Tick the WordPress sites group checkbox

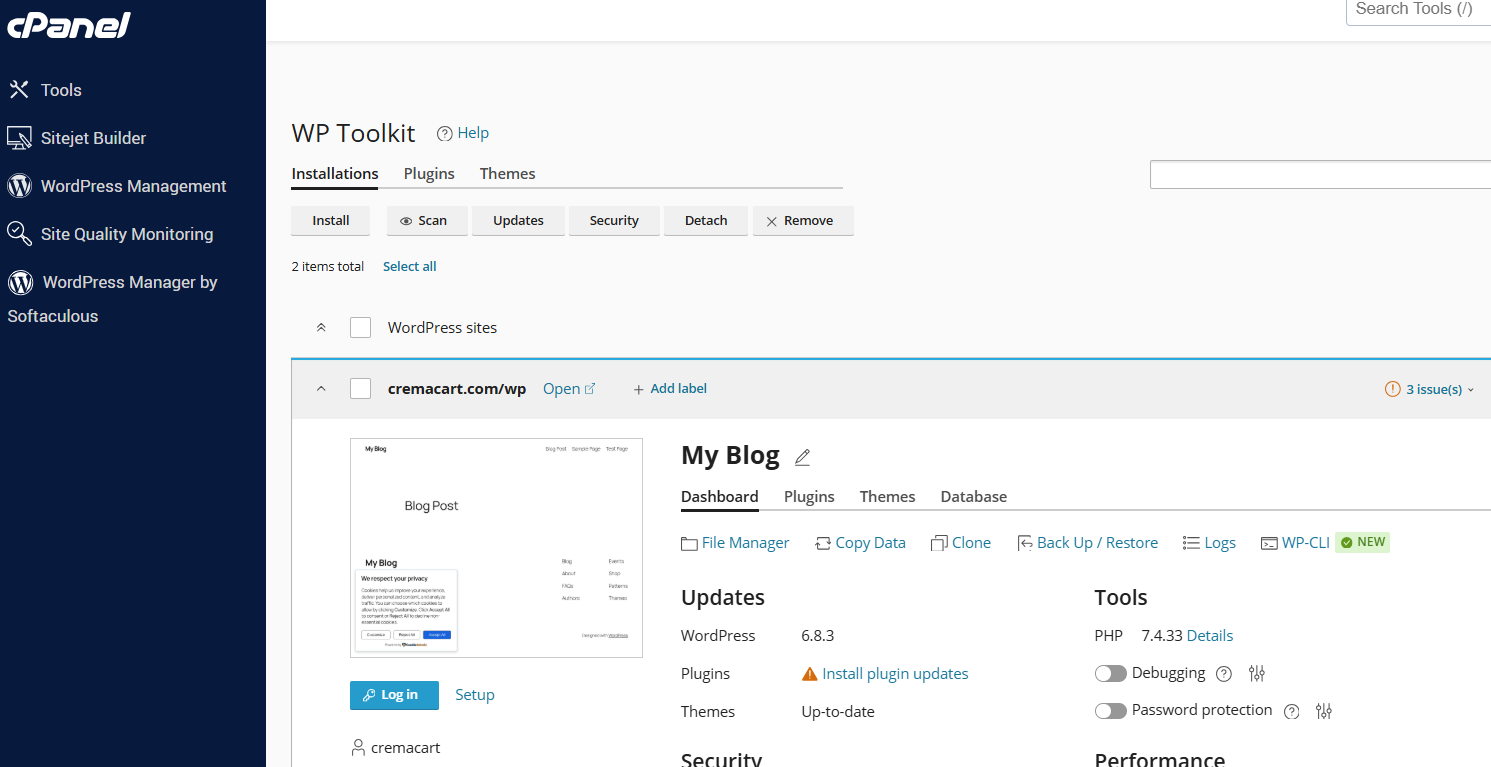coord(361,328)
